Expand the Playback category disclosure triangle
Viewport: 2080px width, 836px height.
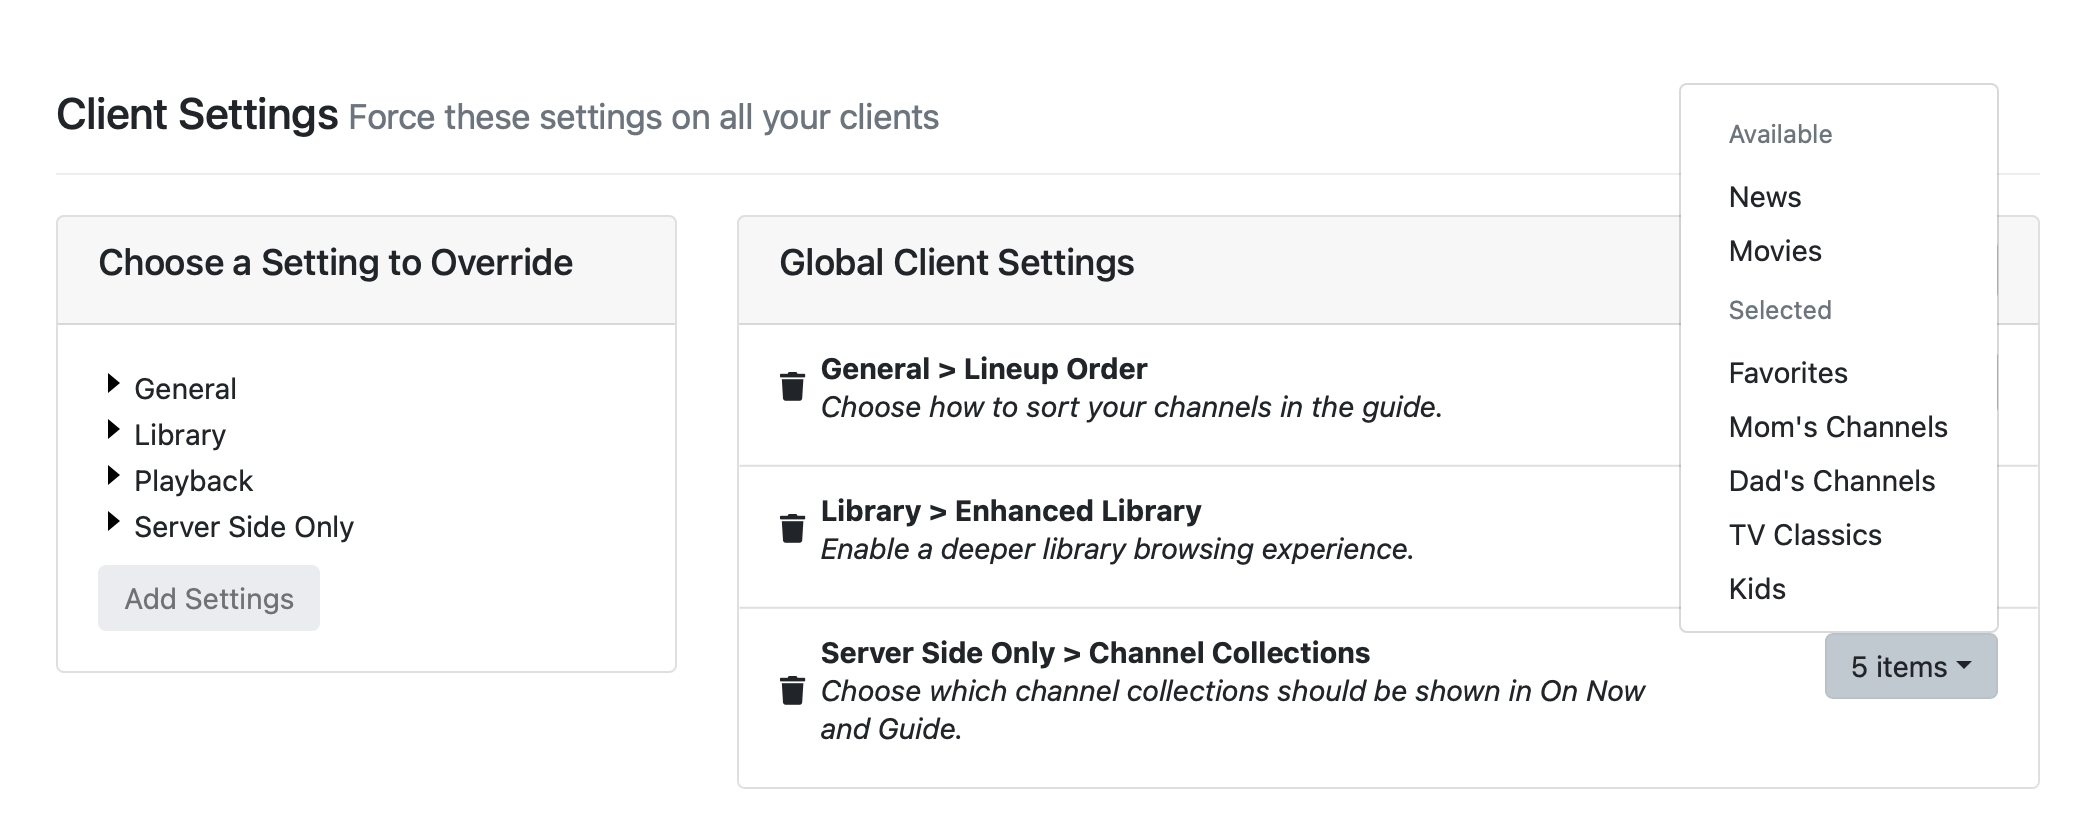tap(113, 477)
